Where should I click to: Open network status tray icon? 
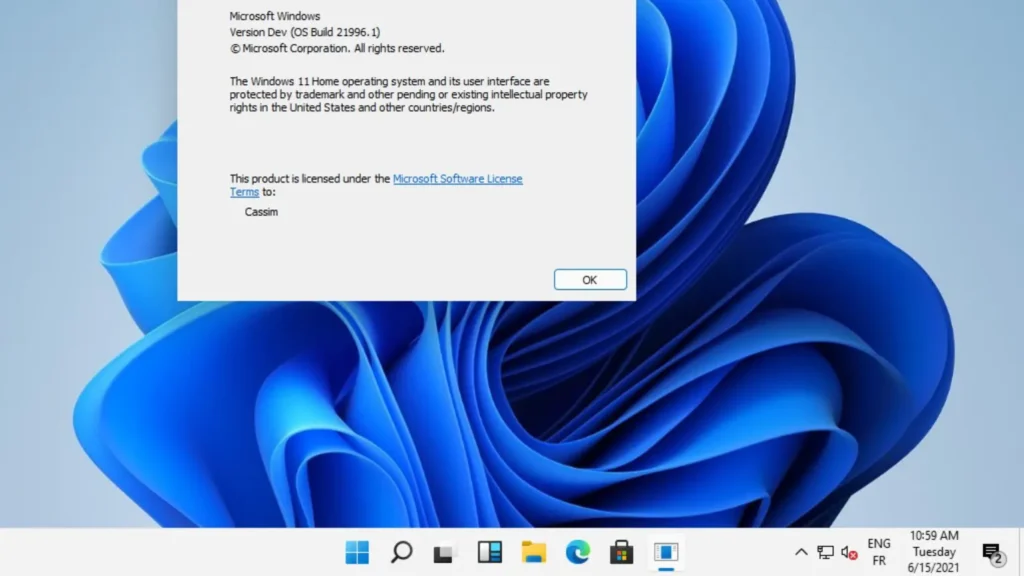point(825,552)
